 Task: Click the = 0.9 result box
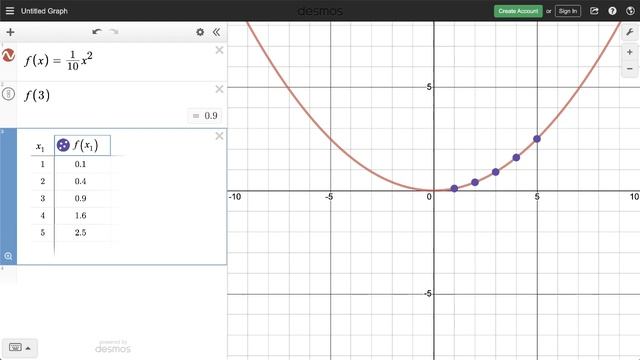pos(206,116)
